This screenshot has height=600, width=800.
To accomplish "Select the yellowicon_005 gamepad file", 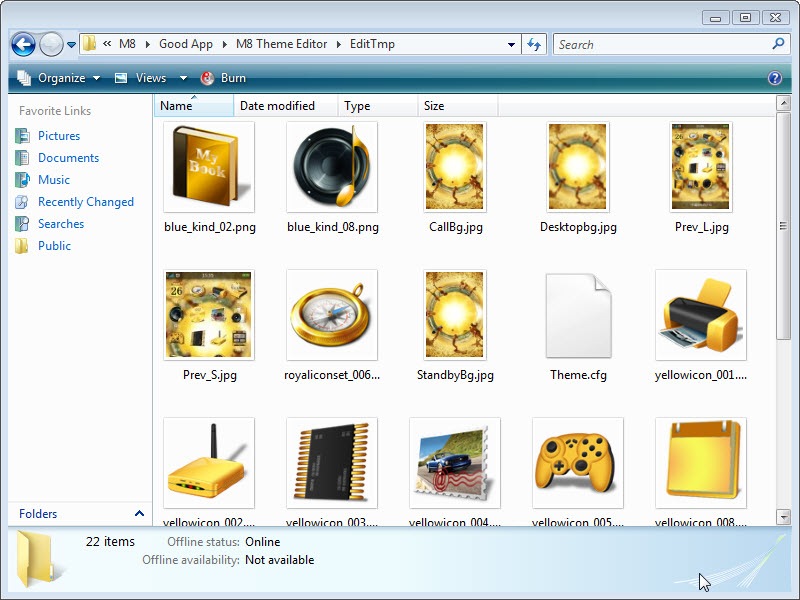I will pyautogui.click(x=578, y=463).
